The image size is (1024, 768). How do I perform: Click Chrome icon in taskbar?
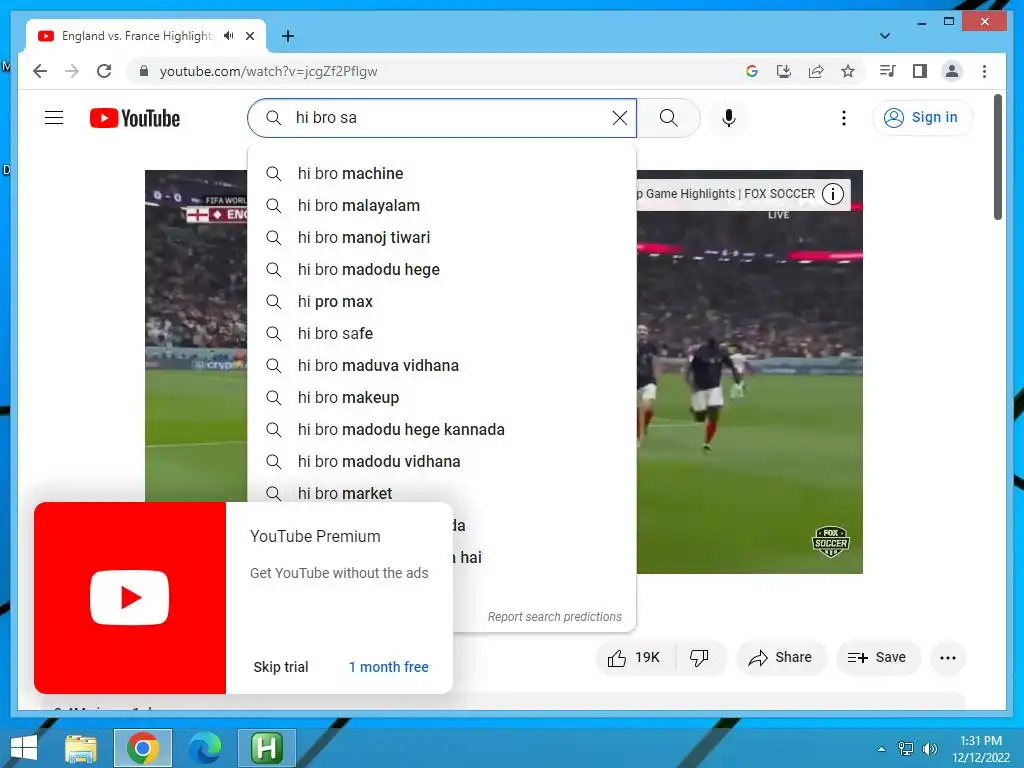pyautogui.click(x=142, y=748)
